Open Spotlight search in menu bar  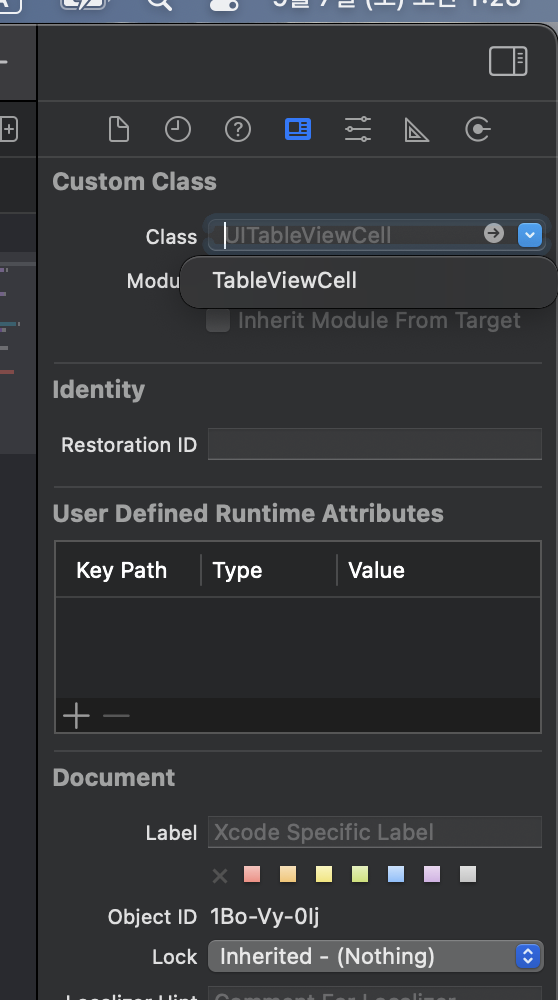(159, 4)
